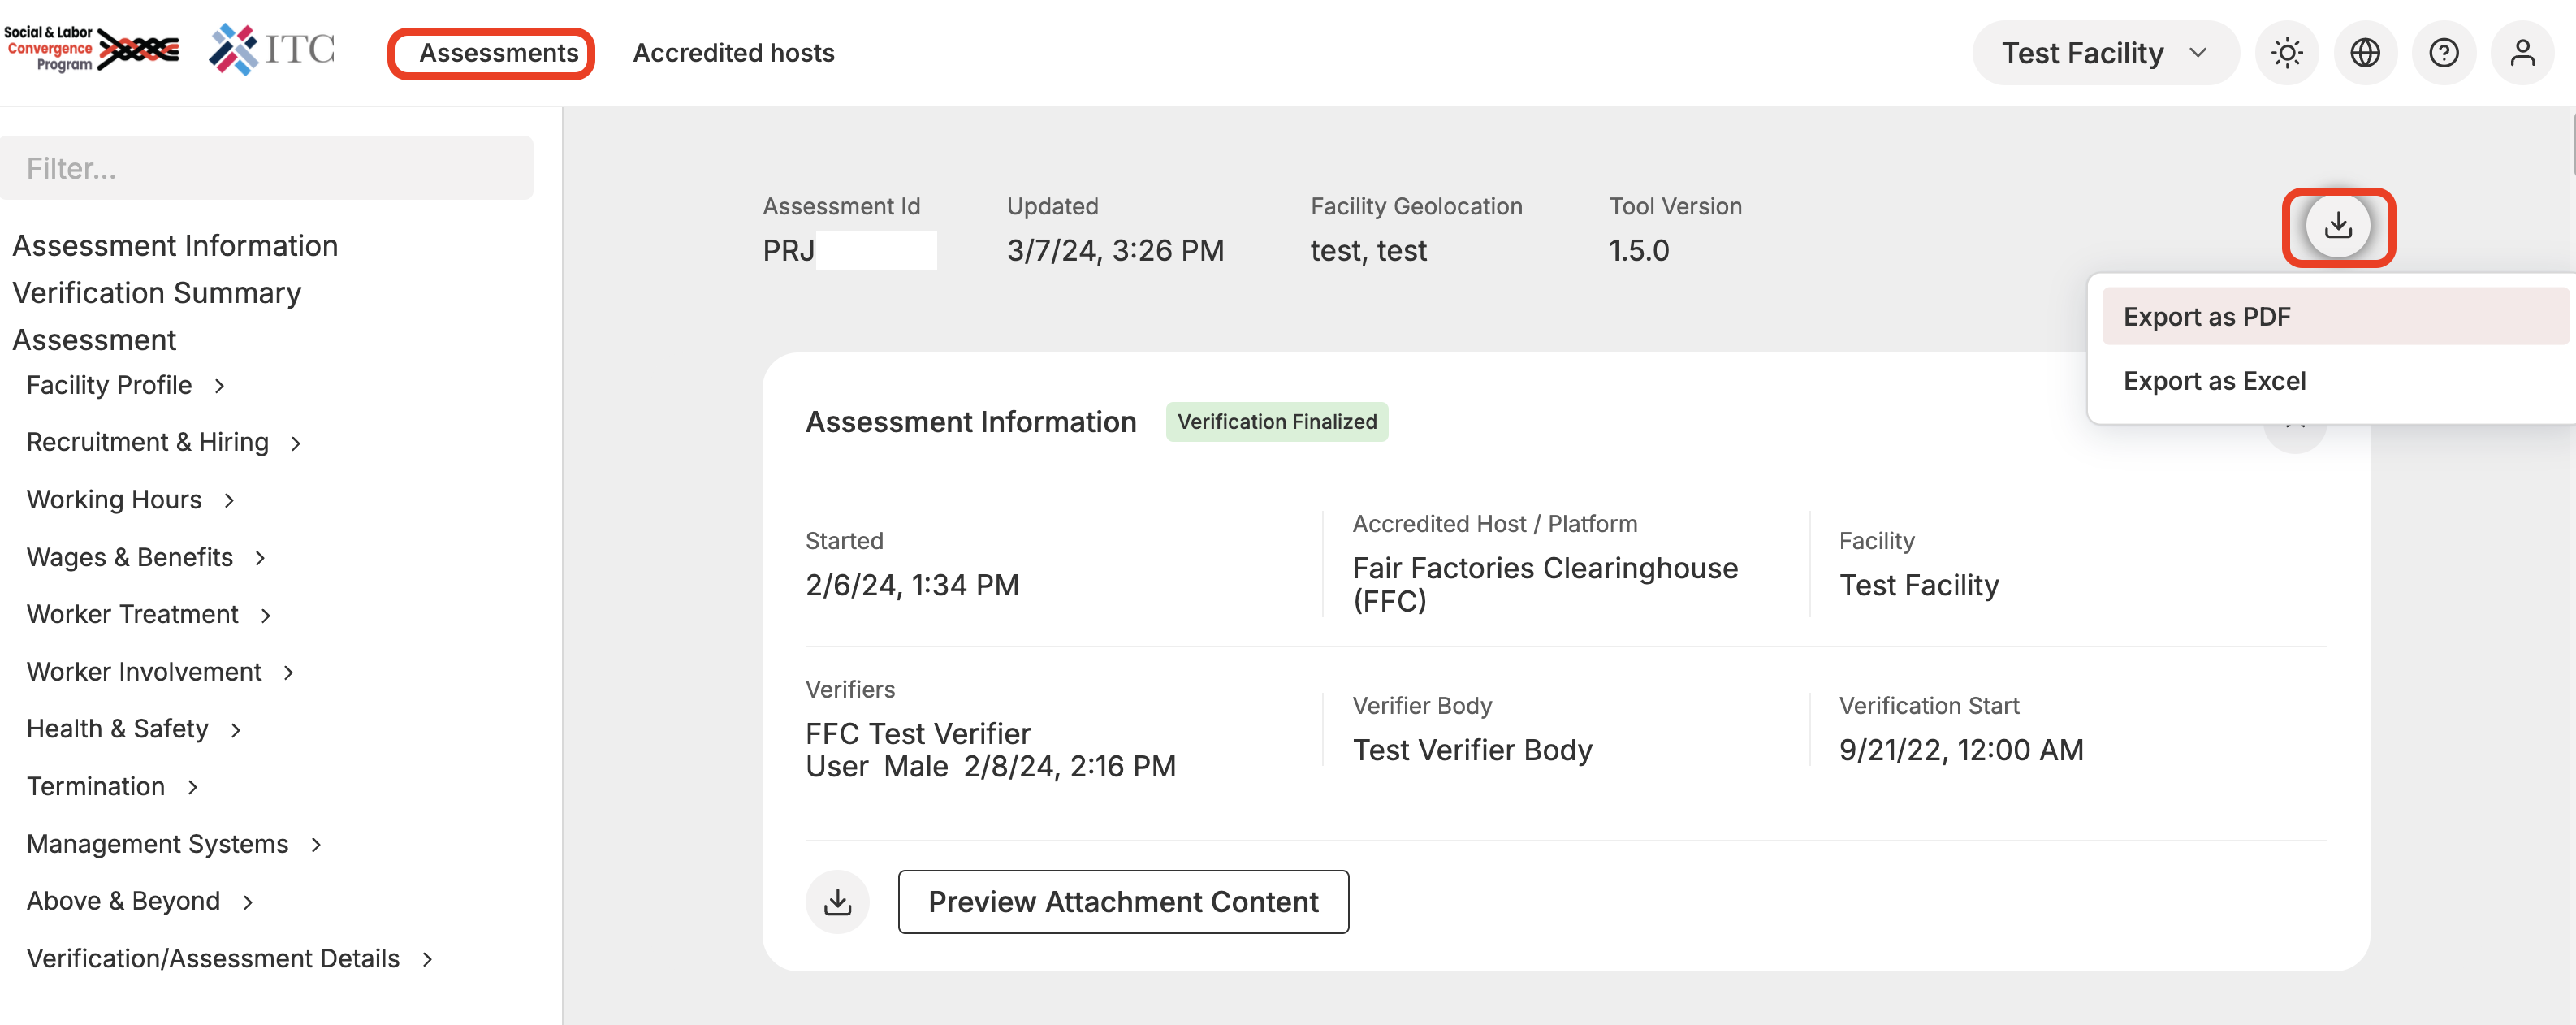Open the help question mark icon
This screenshot has width=2576, height=1025.
(x=2443, y=53)
